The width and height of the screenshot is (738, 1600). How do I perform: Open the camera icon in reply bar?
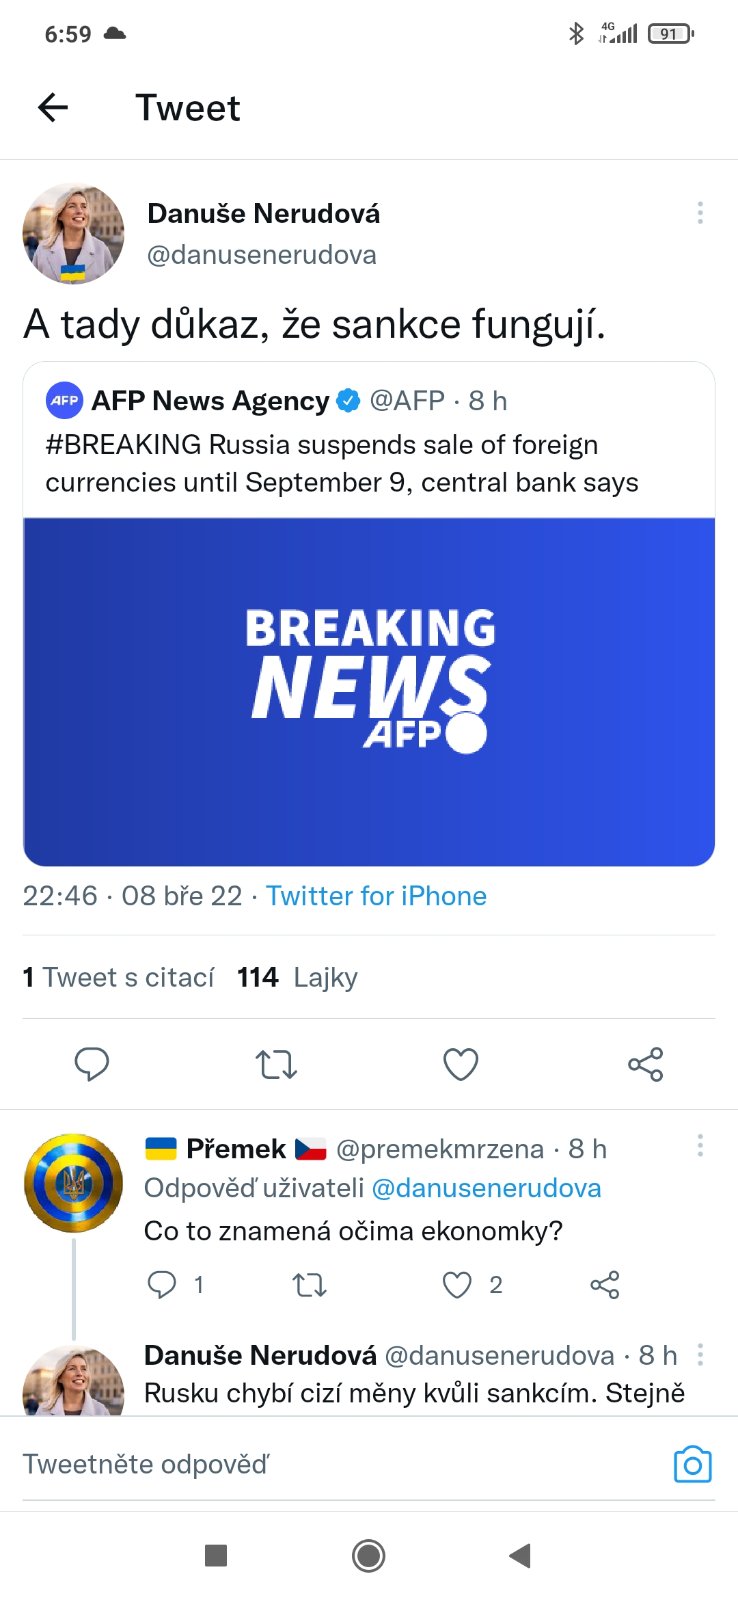coord(692,1465)
